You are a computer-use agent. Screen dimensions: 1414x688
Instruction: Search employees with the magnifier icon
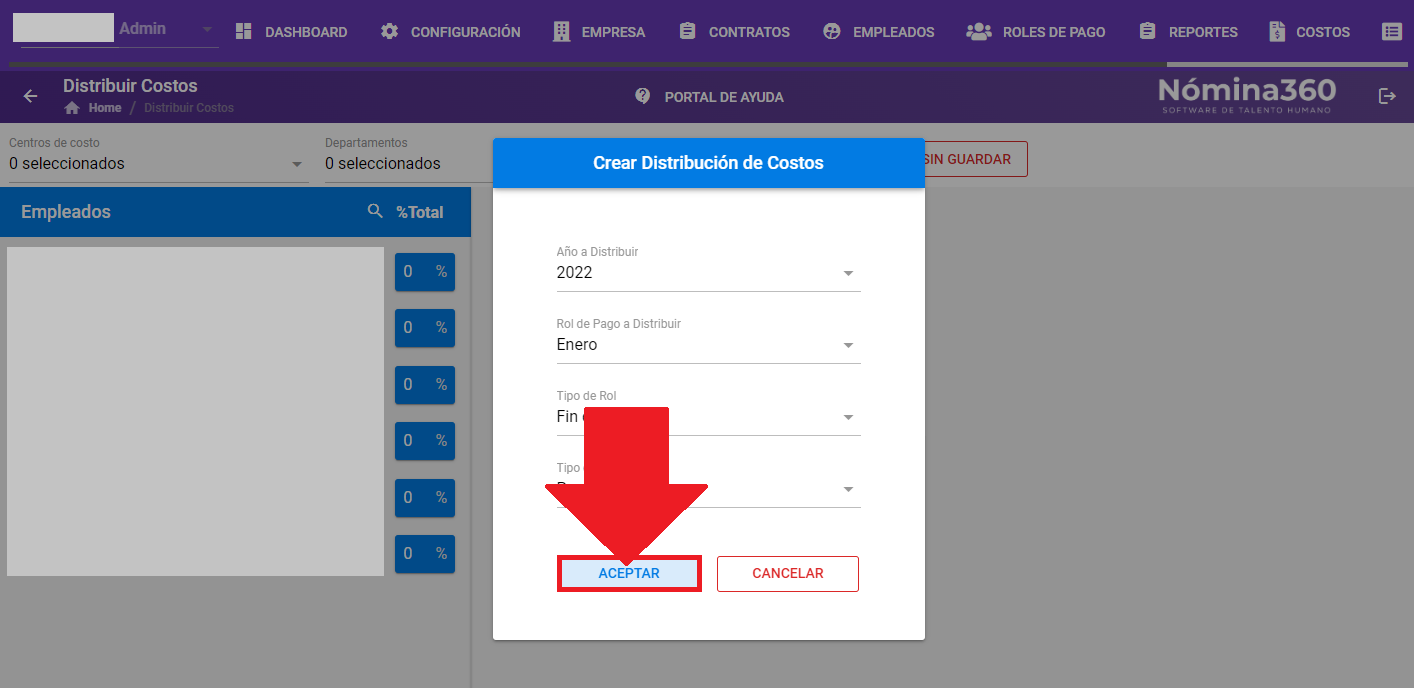tap(375, 211)
